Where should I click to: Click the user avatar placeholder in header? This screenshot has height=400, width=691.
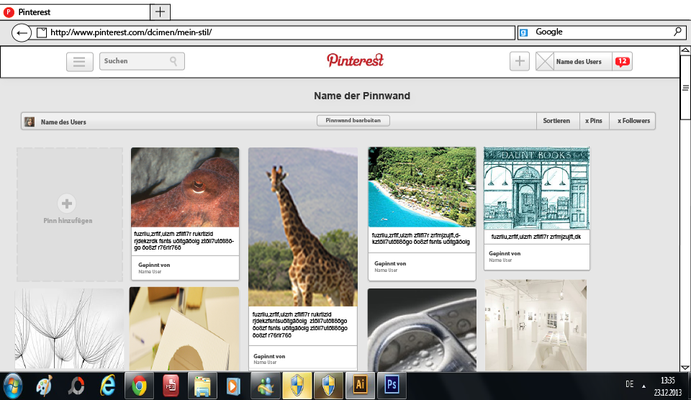[x=544, y=62]
